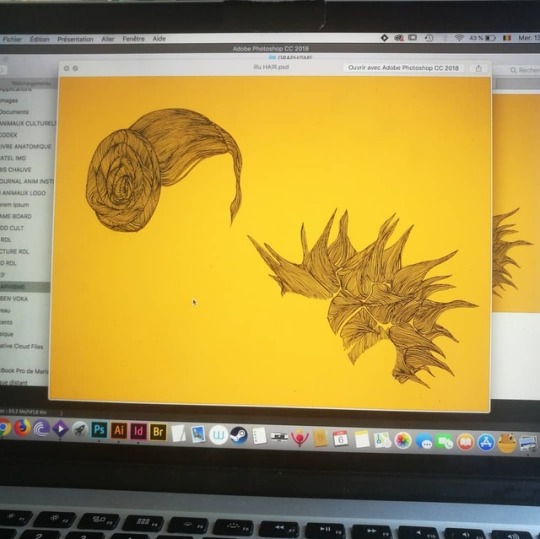Open the Aide menu

159,39
